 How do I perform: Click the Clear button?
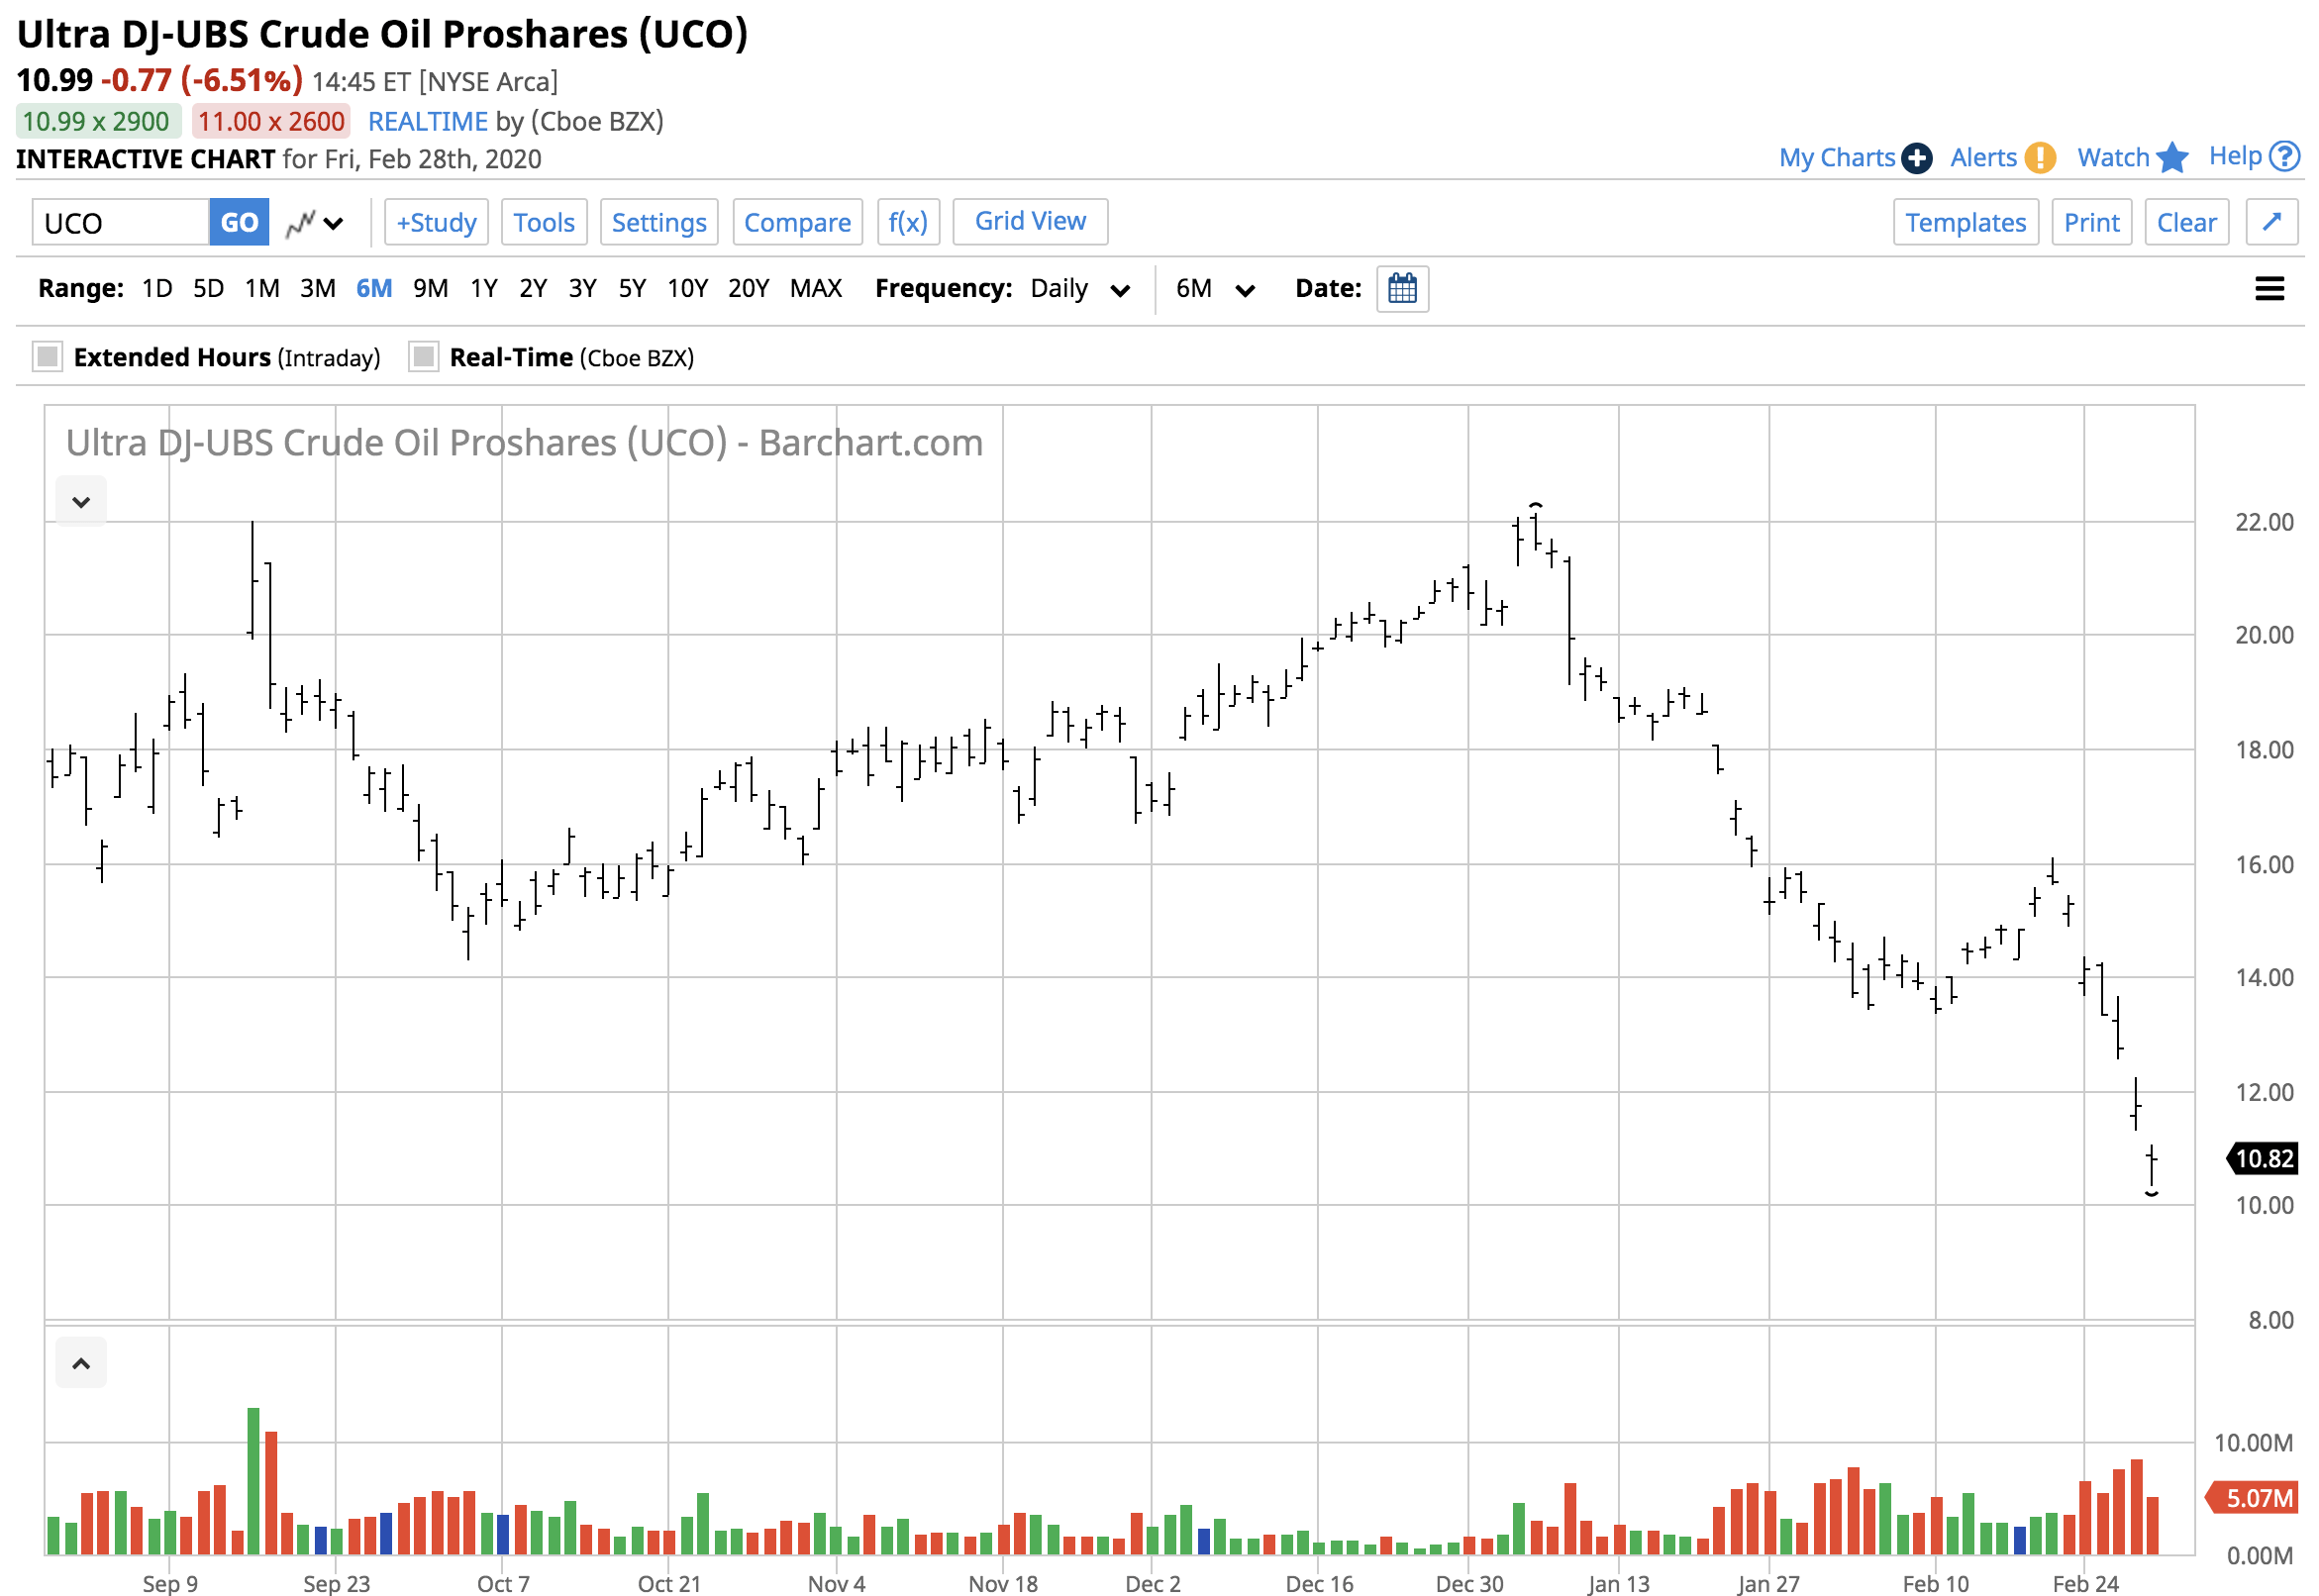(2186, 222)
